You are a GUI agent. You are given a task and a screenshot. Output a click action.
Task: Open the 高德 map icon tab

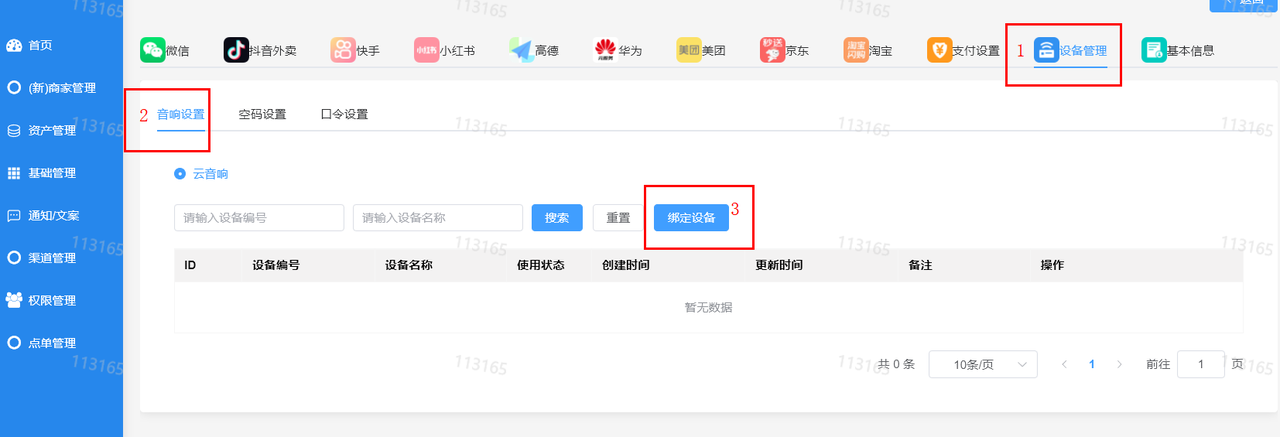point(521,50)
